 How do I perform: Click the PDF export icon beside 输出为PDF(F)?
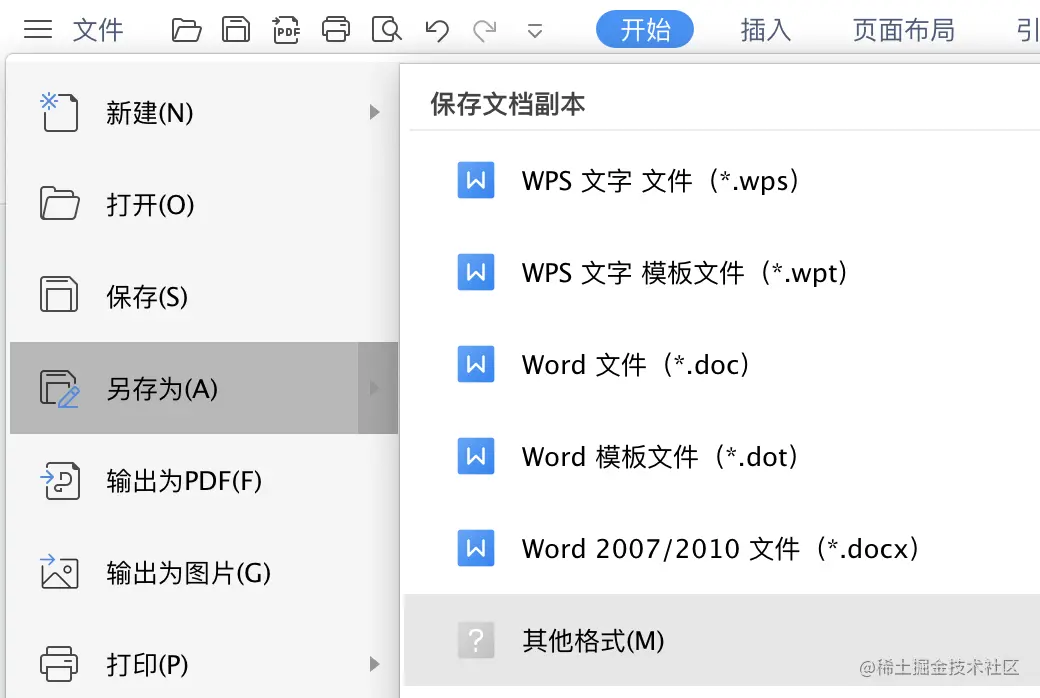[x=60, y=480]
